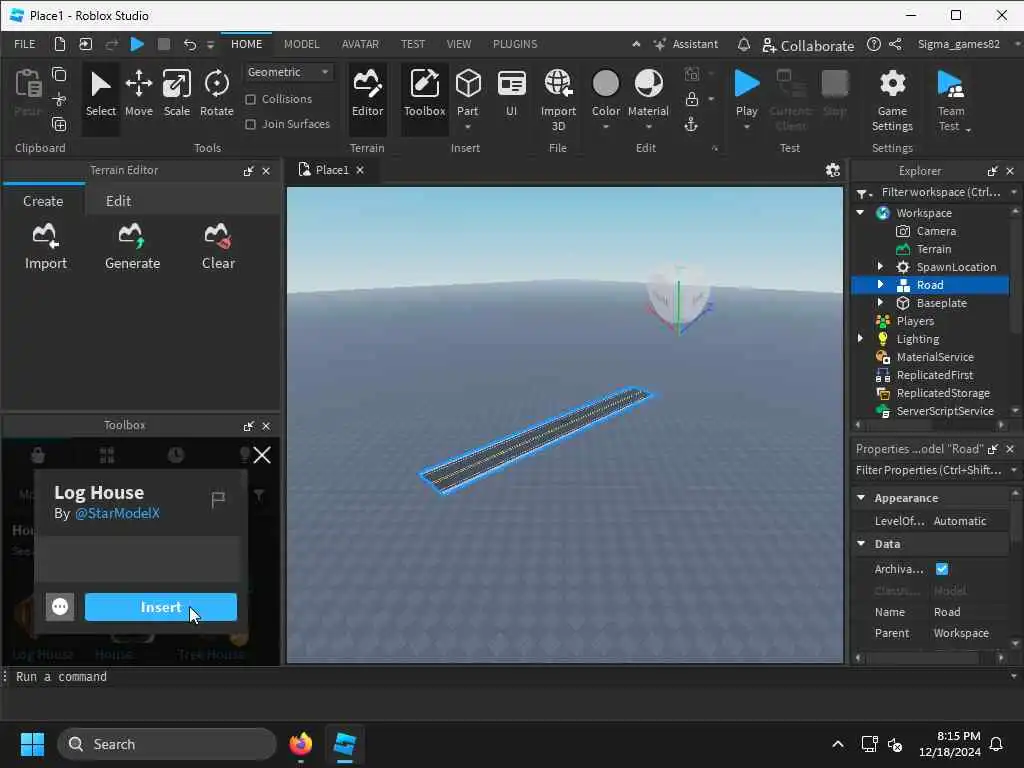This screenshot has width=1024, height=768.
Task: Collapse the Appearance properties section
Action: click(861, 498)
